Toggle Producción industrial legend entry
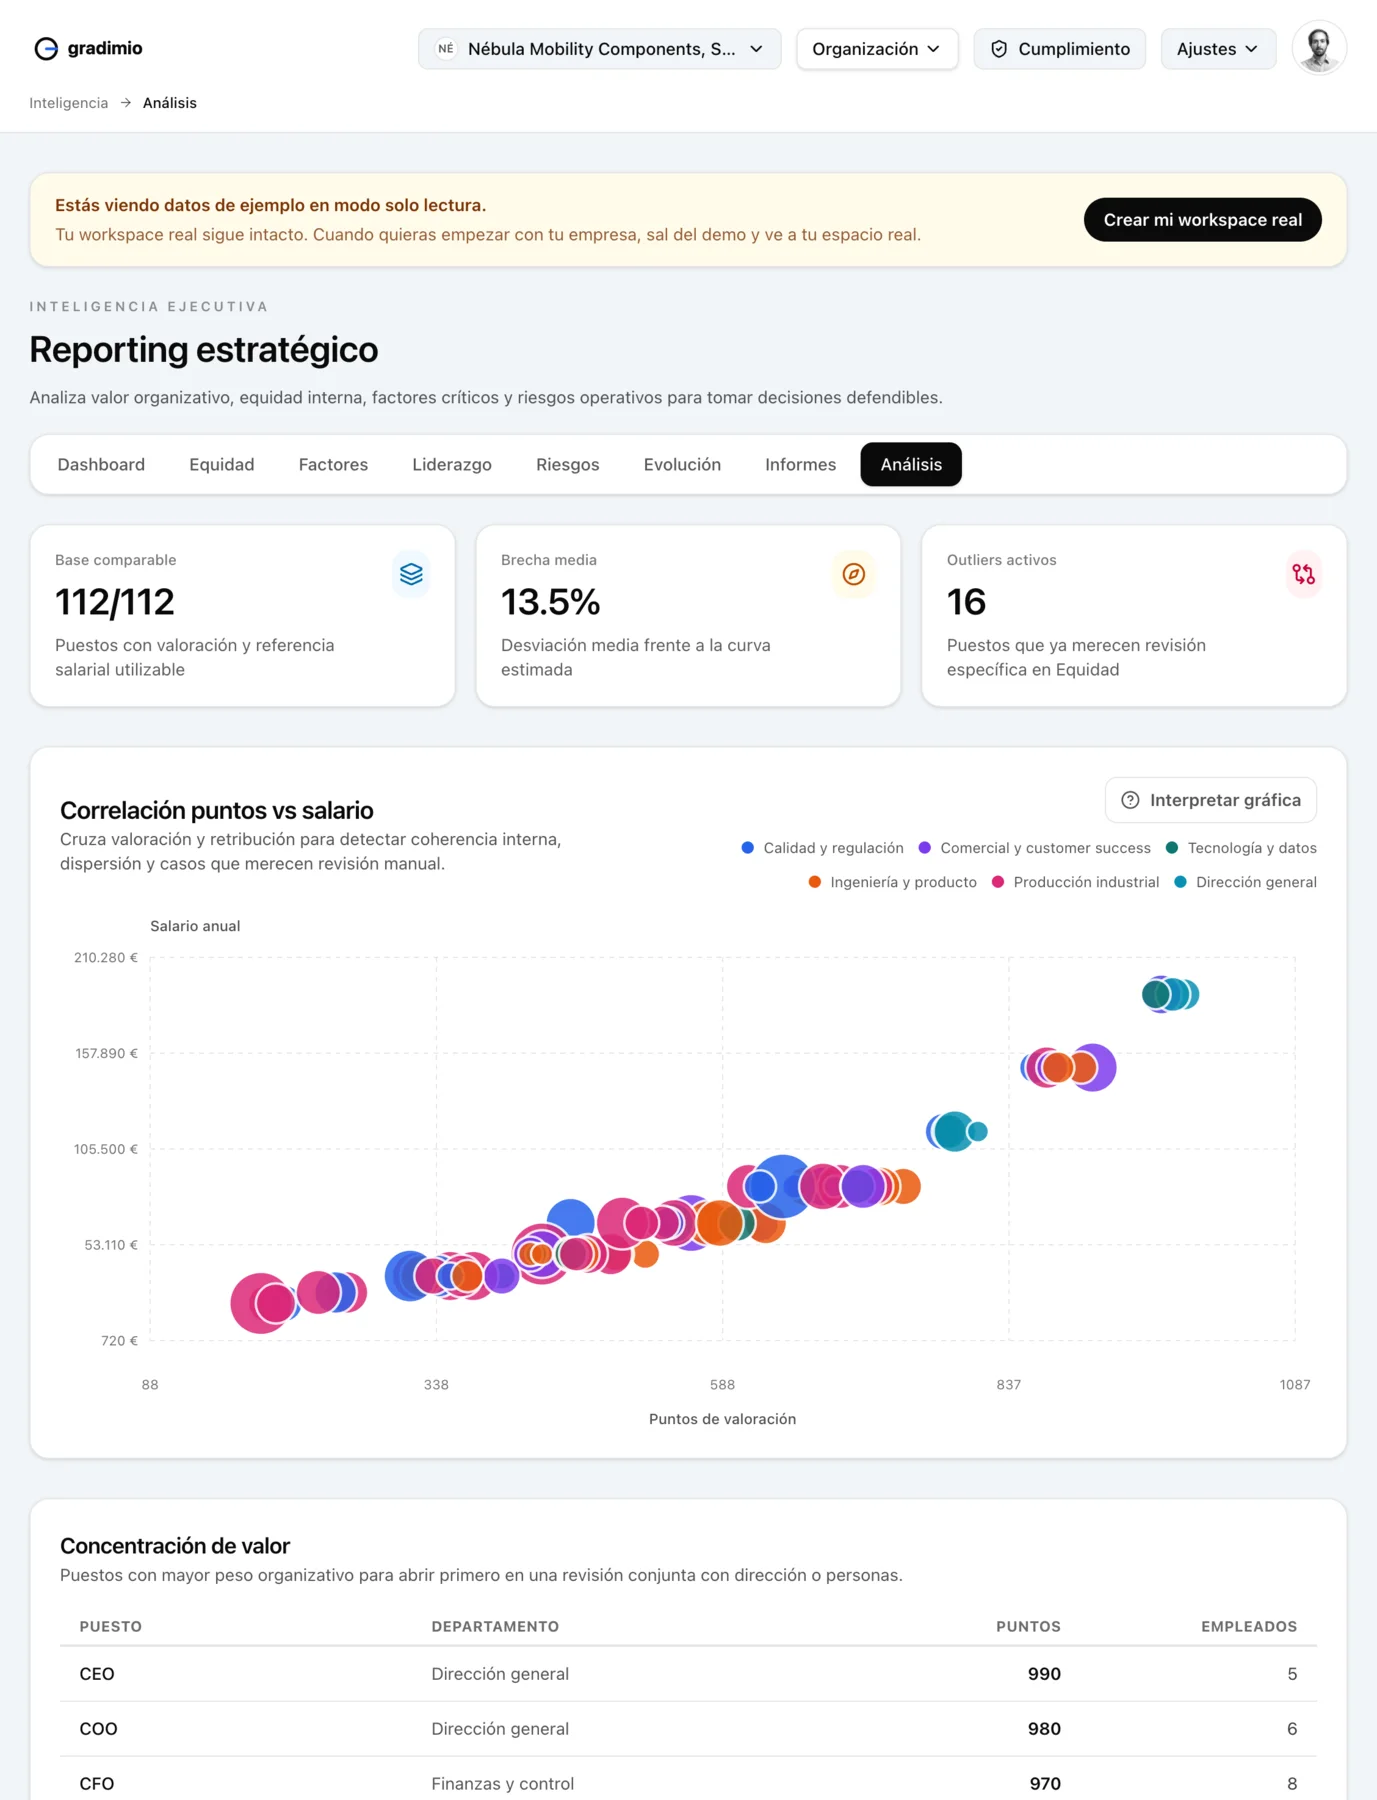 1075,882
